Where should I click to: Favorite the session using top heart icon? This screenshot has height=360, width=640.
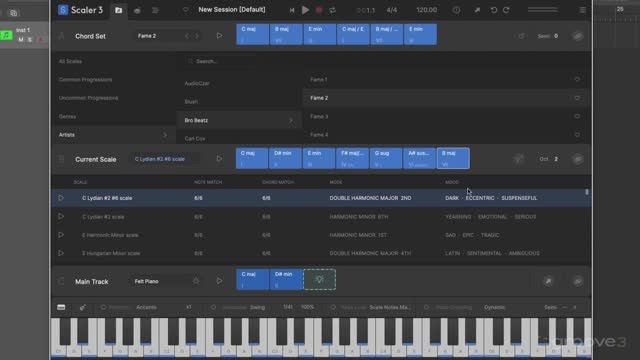click(186, 10)
